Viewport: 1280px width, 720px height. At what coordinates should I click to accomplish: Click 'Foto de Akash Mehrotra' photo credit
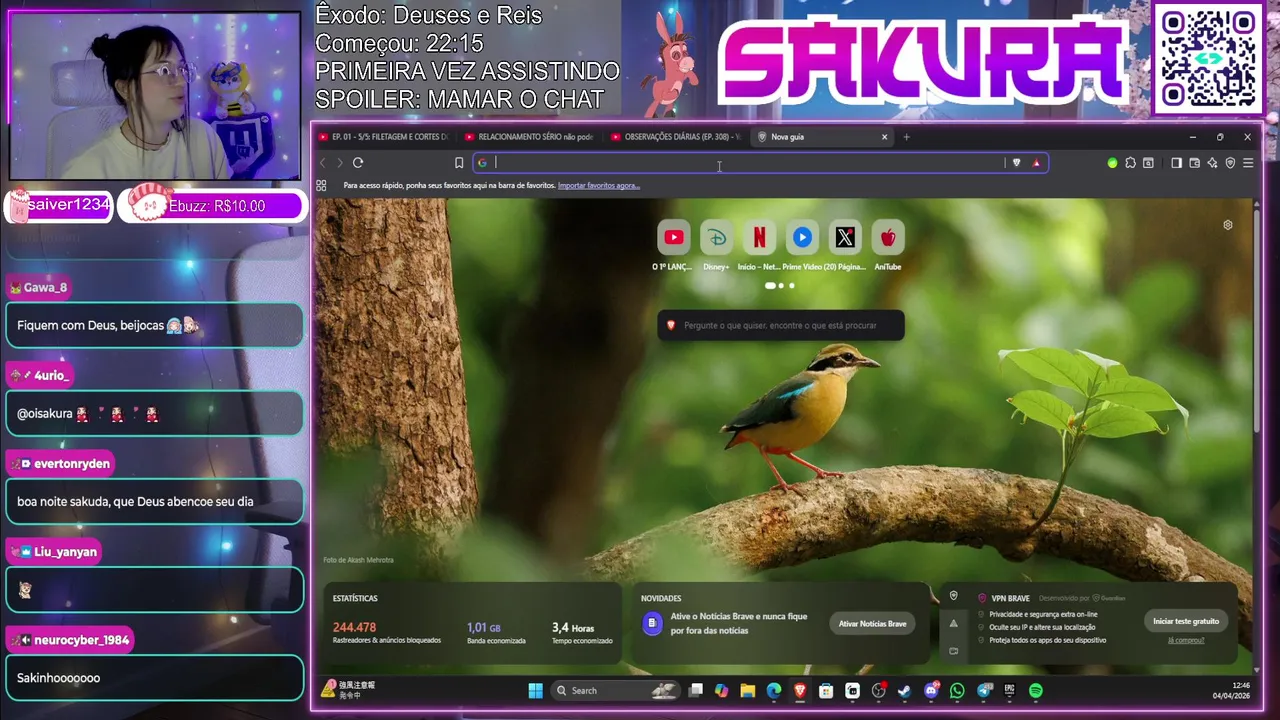pos(358,560)
